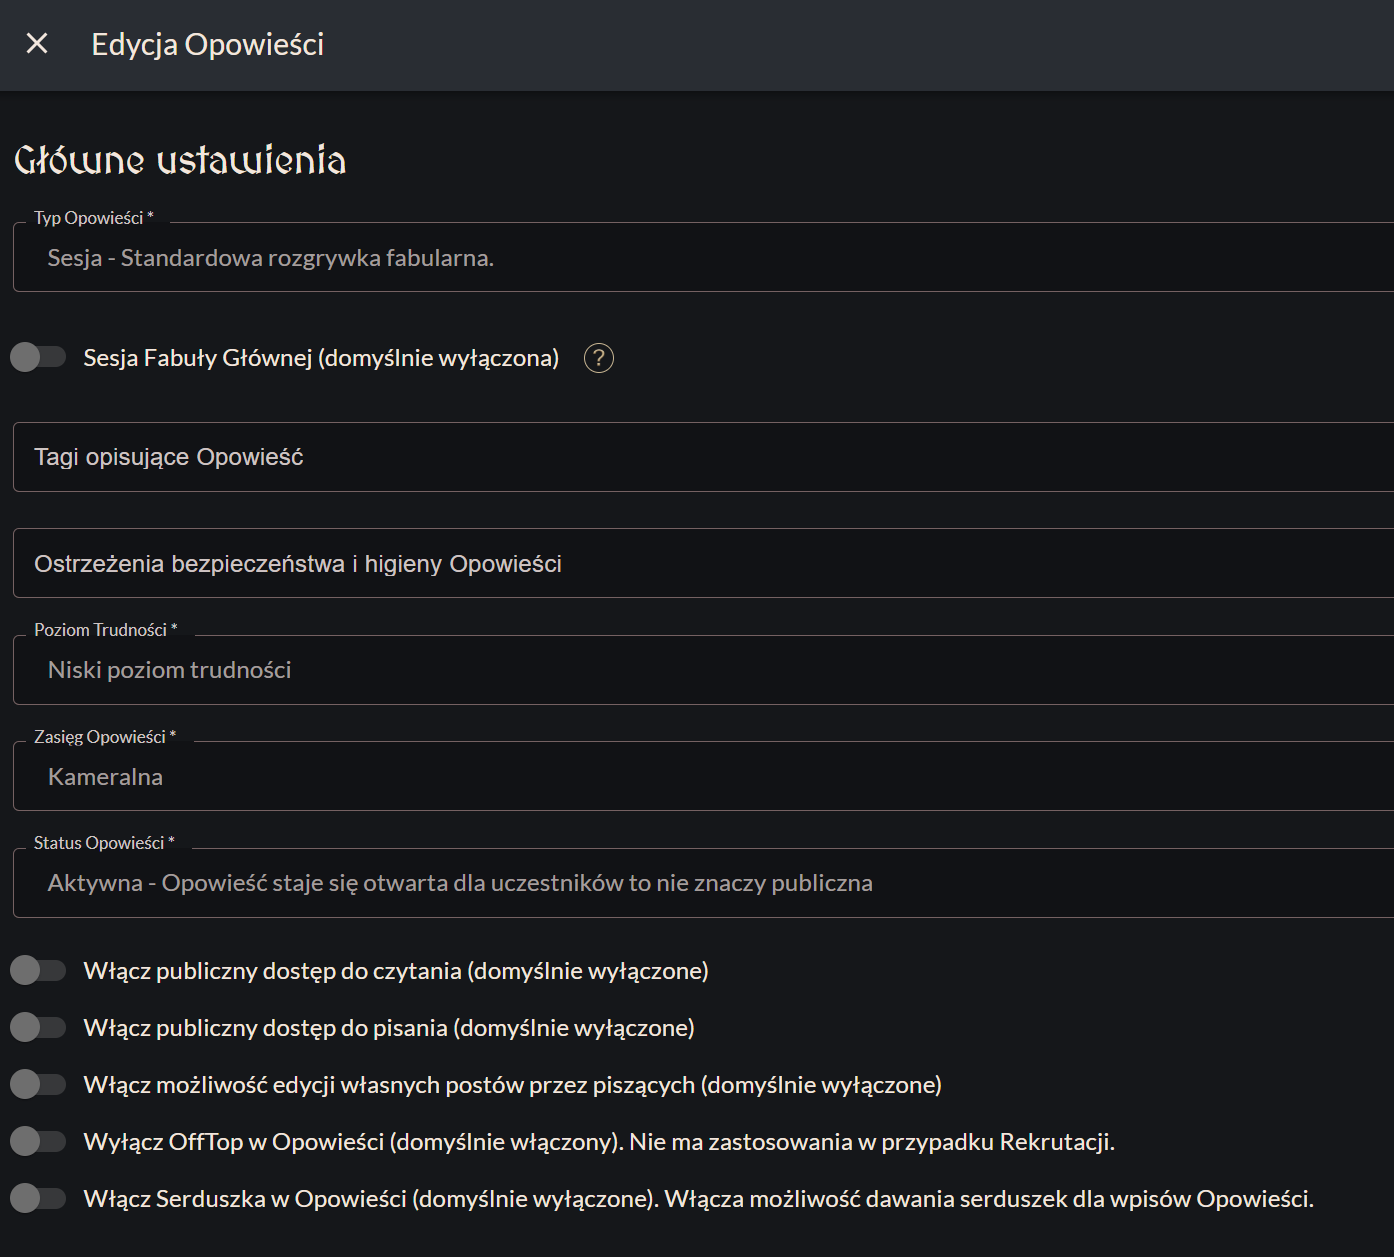Turn on editing own posts switch
The height and width of the screenshot is (1257, 1394).
[x=38, y=1084]
